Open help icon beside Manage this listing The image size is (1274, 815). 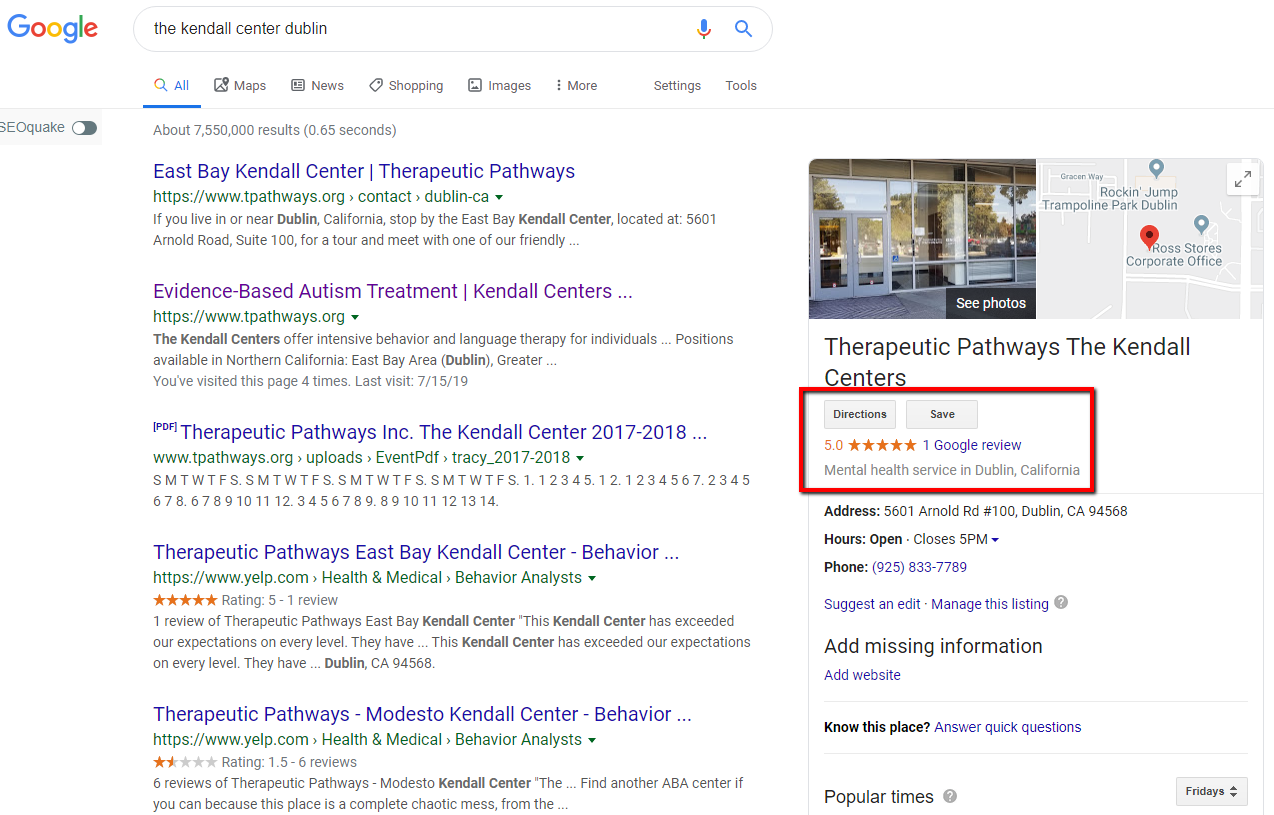point(1061,603)
